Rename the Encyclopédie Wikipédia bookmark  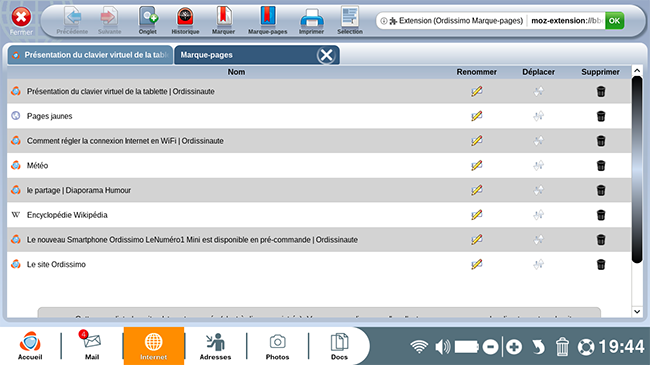[477, 215]
